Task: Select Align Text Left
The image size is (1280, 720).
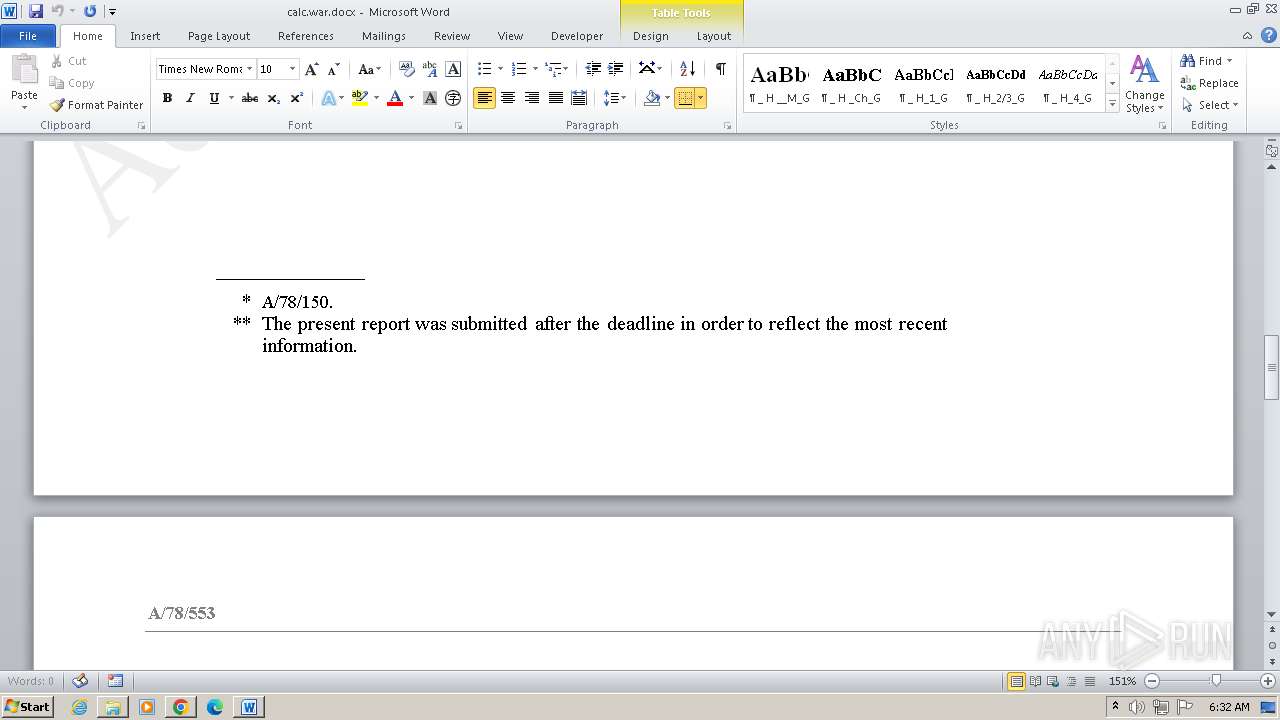Action: (484, 98)
